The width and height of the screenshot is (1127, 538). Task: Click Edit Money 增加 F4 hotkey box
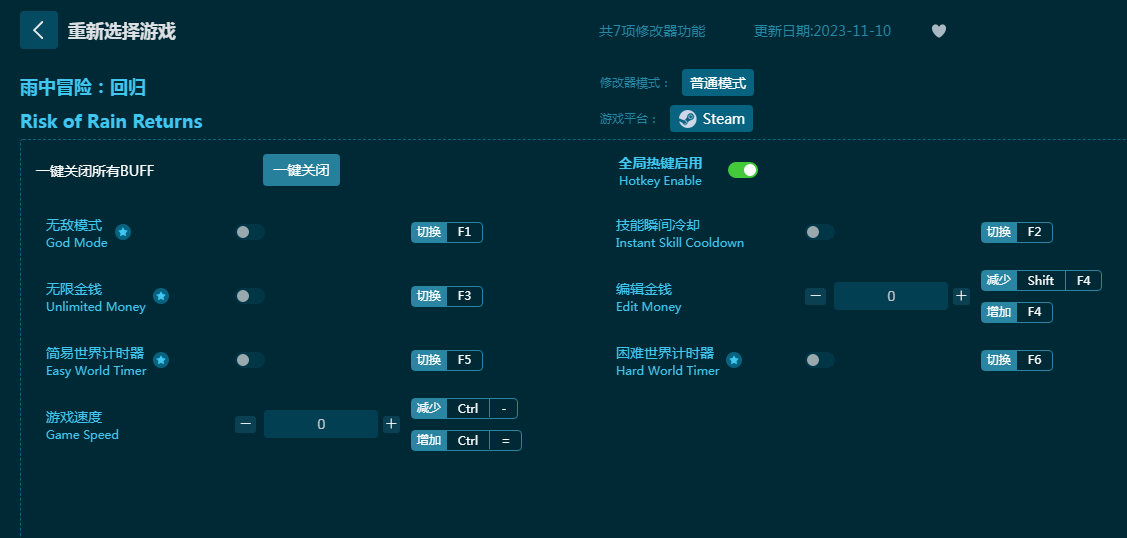pos(1017,312)
